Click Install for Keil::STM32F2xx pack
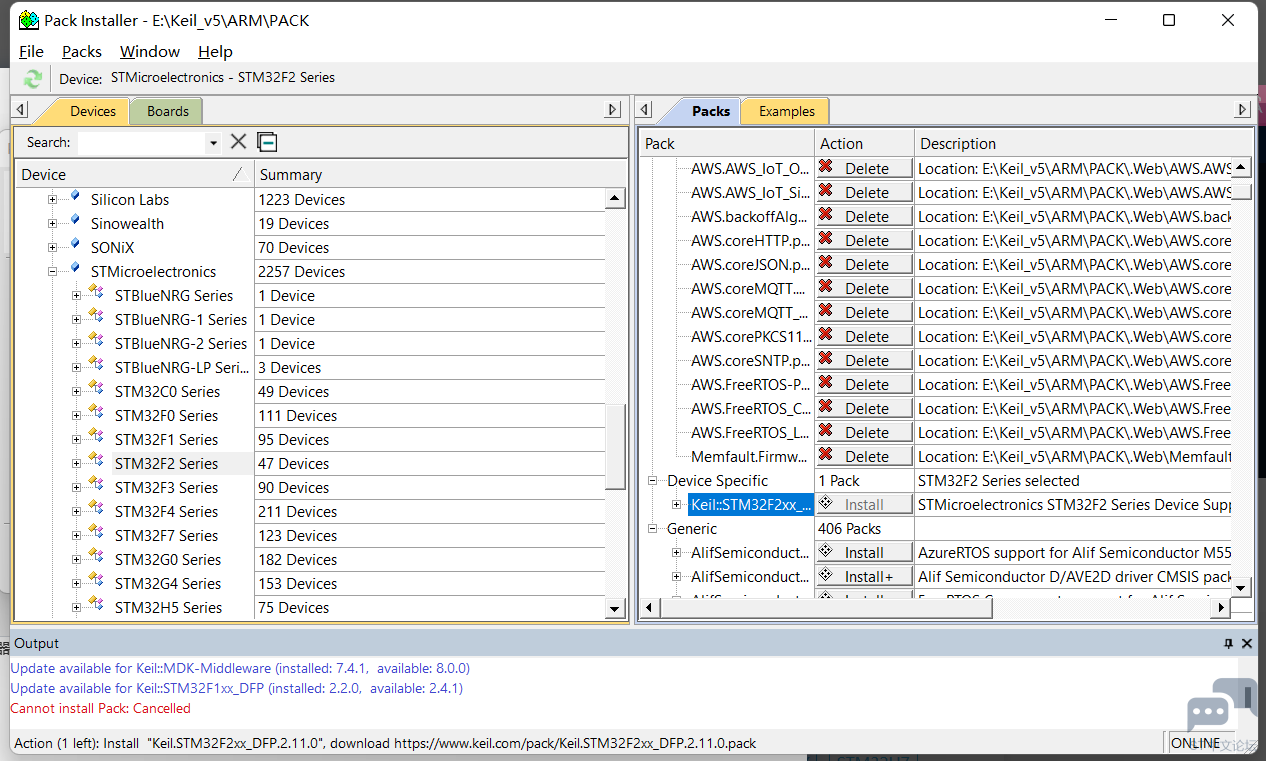The height and width of the screenshot is (761, 1266). 865,505
